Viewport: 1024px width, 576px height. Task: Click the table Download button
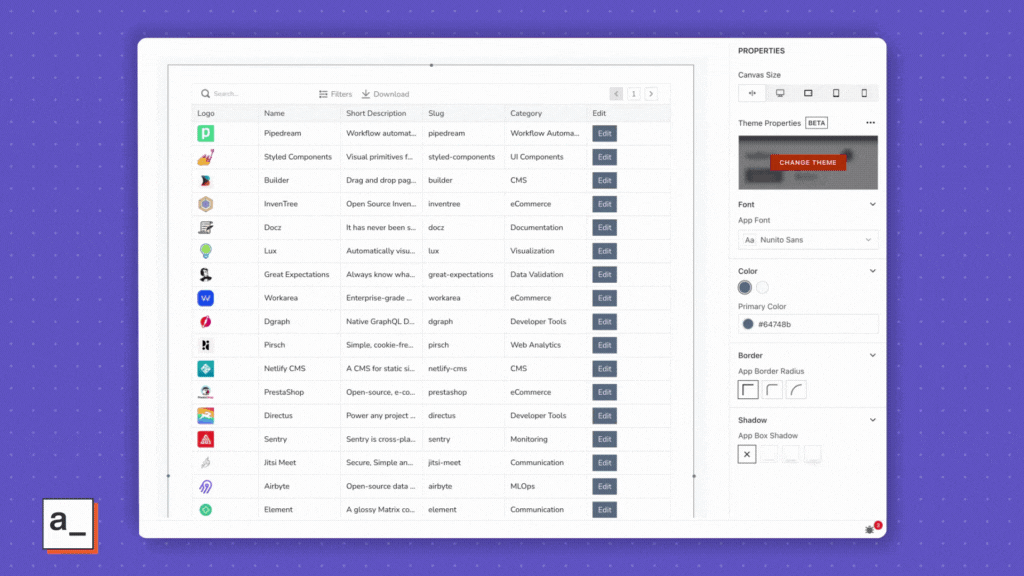click(385, 94)
